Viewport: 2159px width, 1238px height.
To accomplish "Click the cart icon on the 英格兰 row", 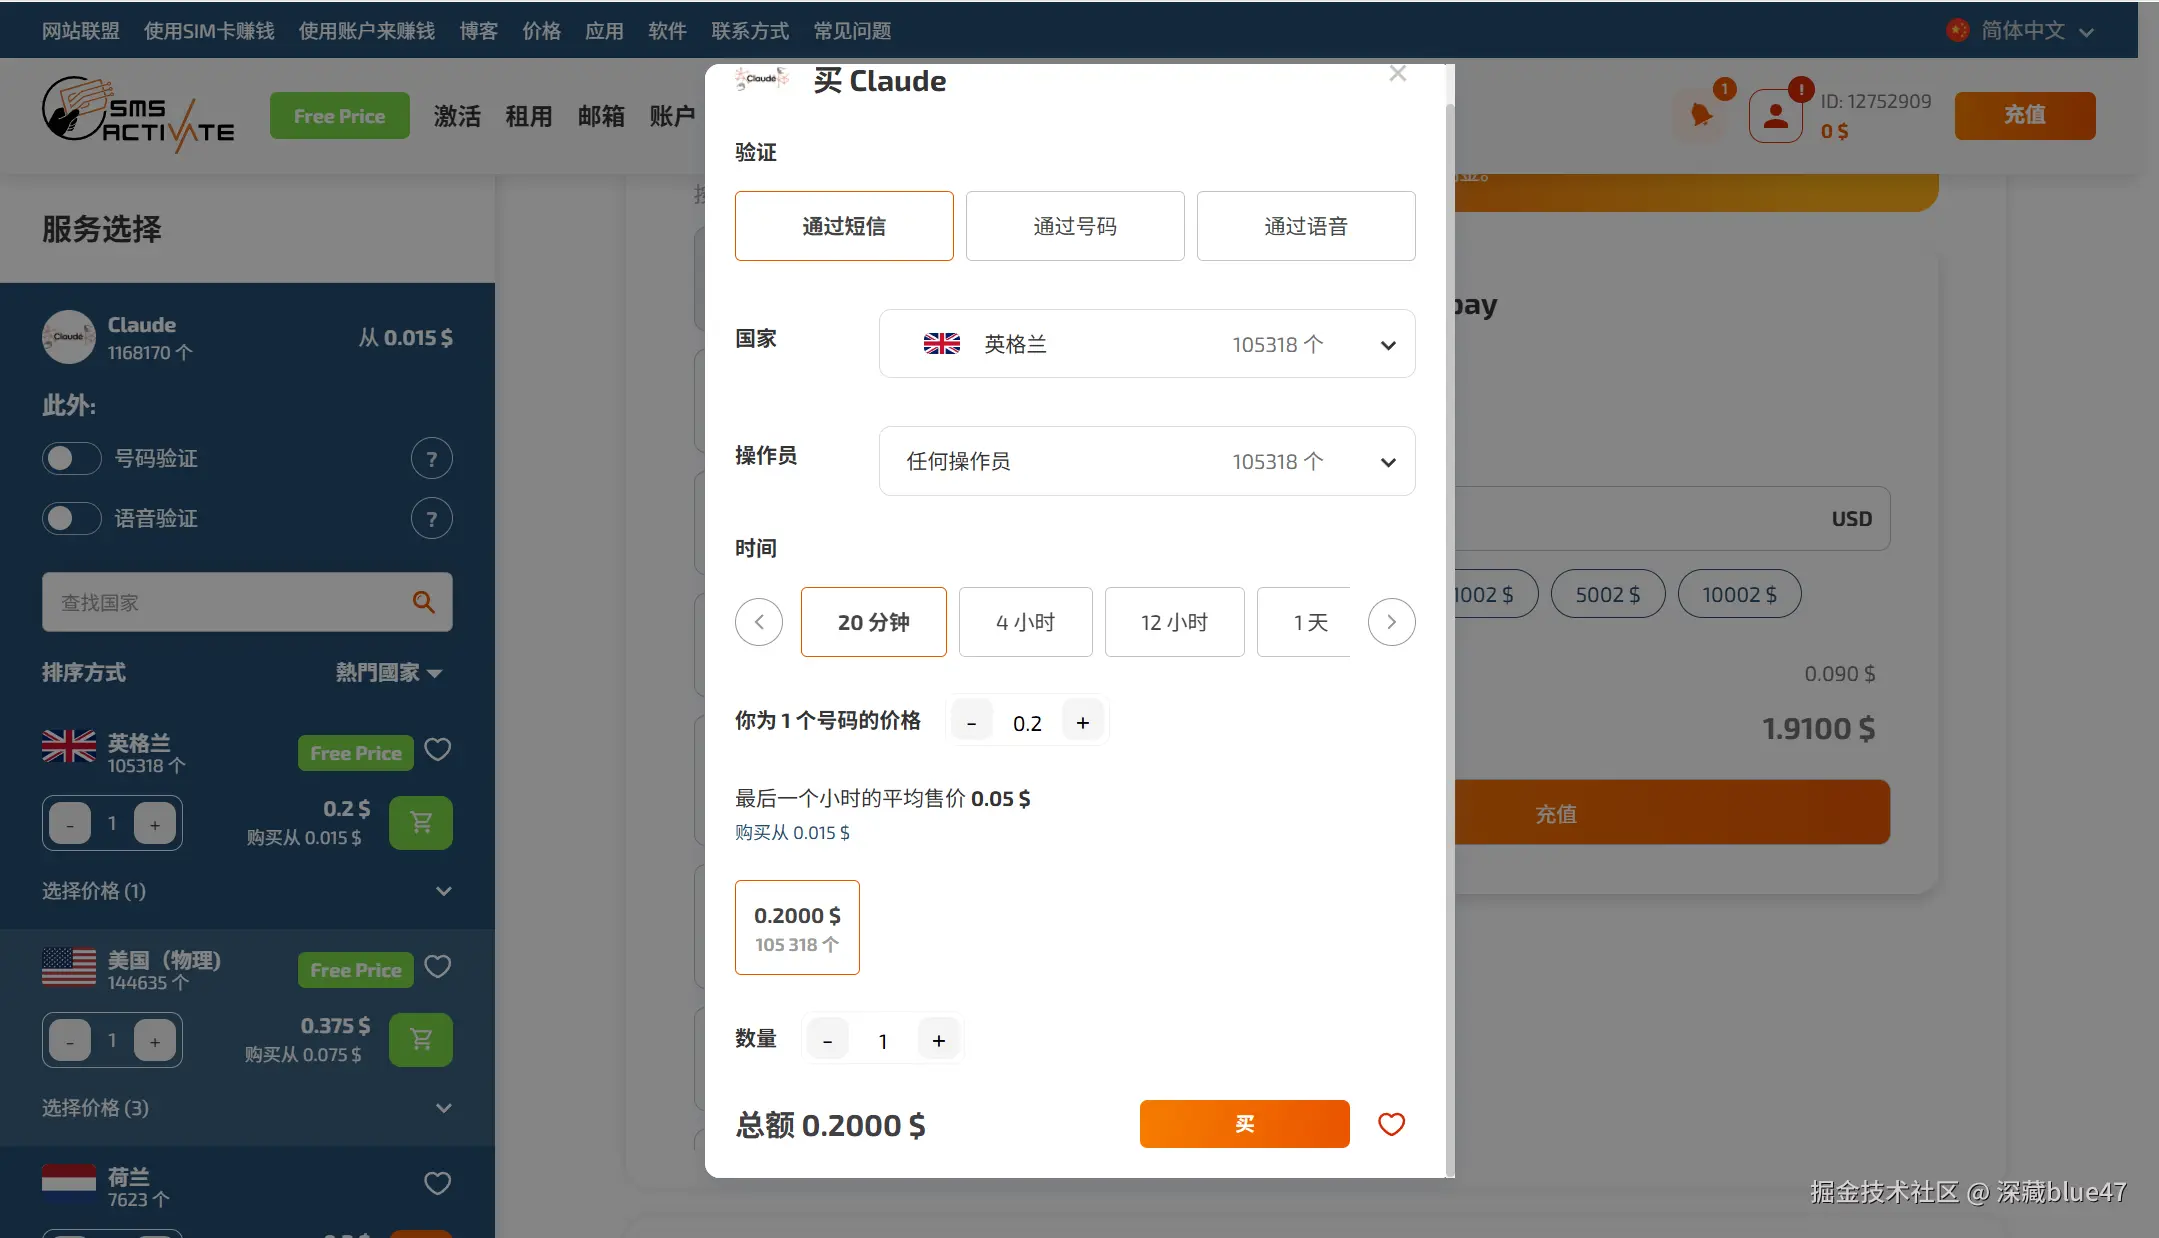I will (420, 822).
